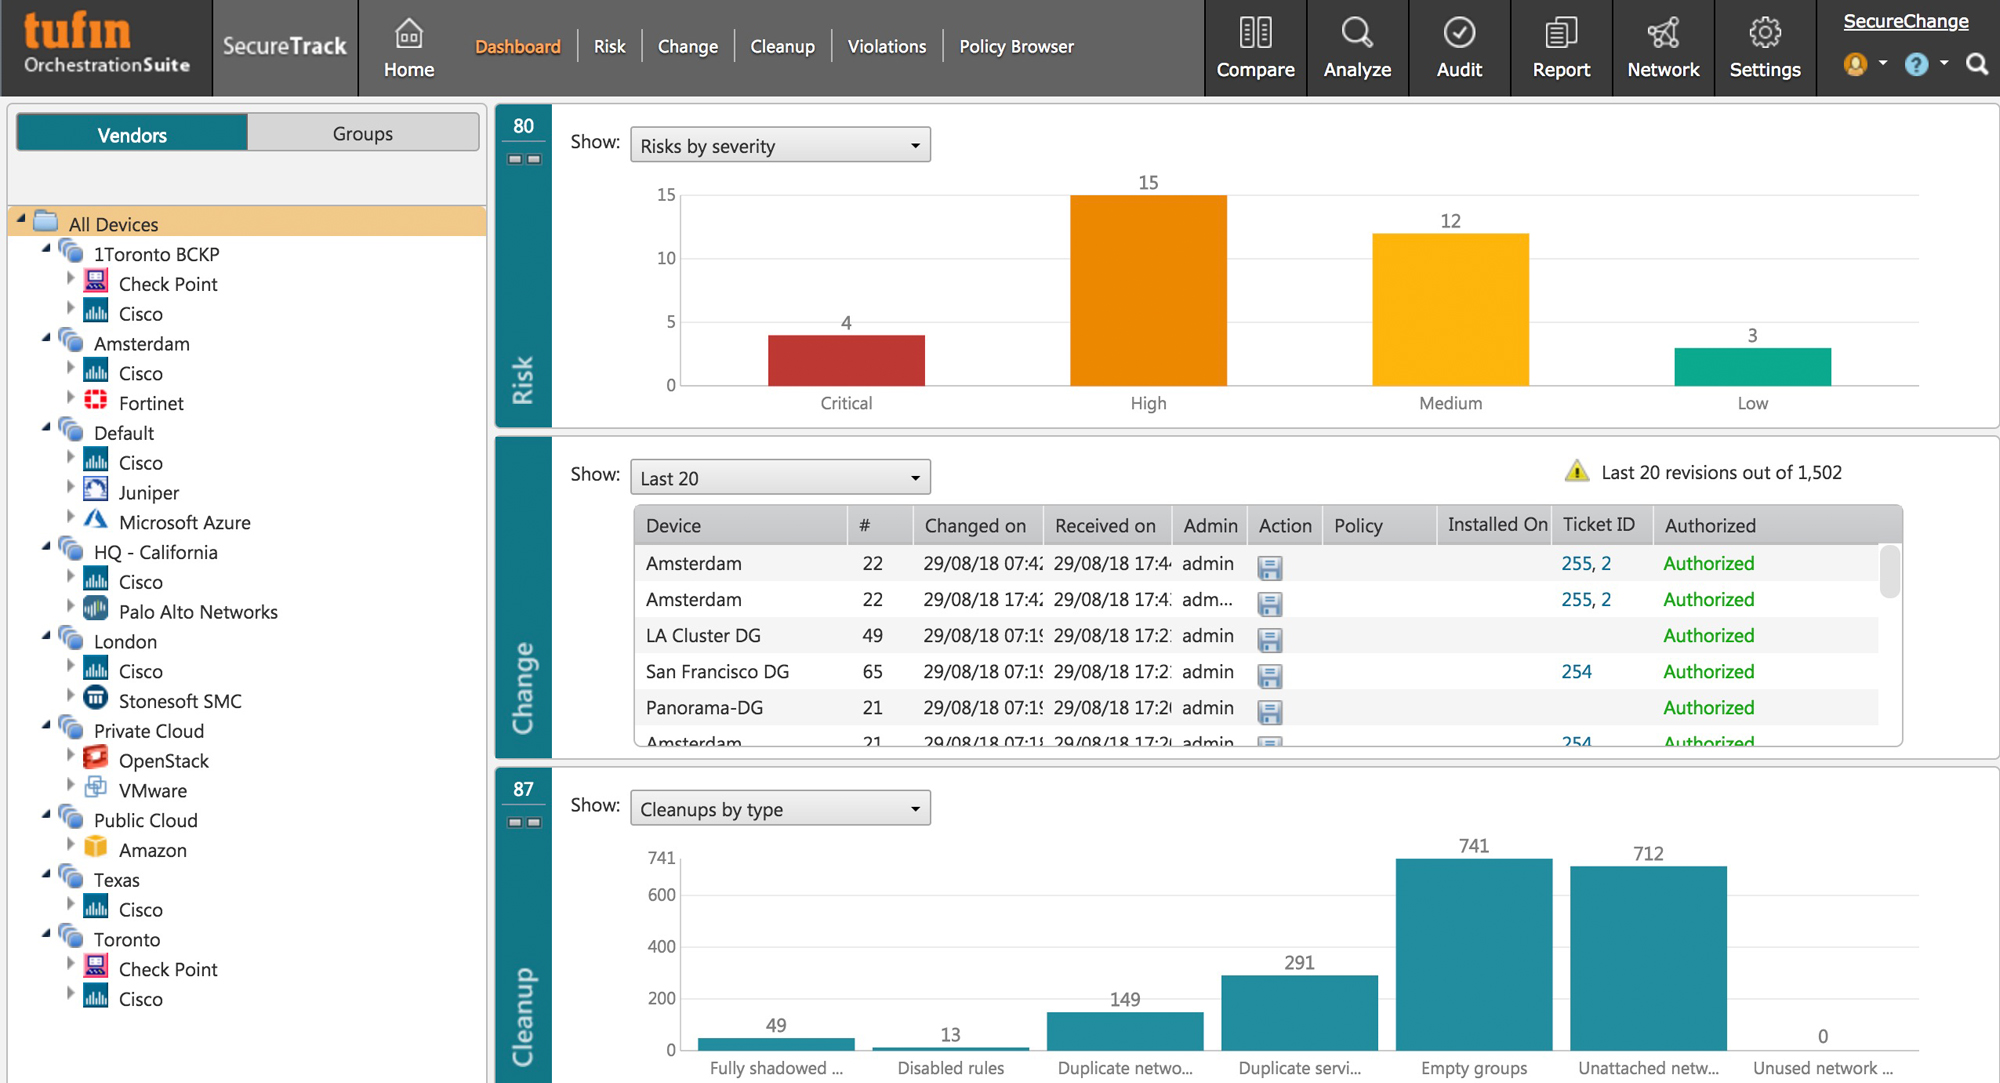Viewport: 2000px width, 1083px height.
Task: Open the Analyze tool
Action: click(1357, 48)
